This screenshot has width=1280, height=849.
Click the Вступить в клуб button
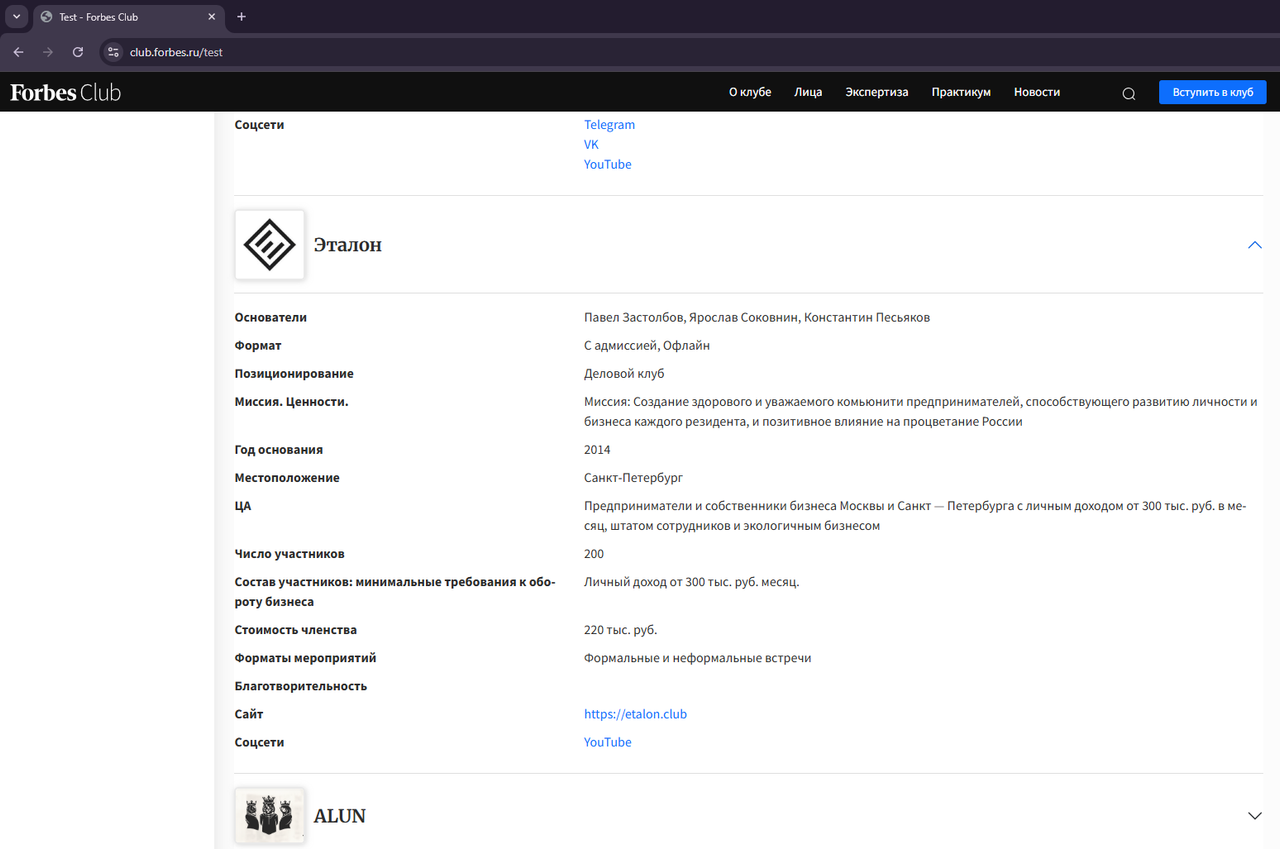click(x=1213, y=92)
